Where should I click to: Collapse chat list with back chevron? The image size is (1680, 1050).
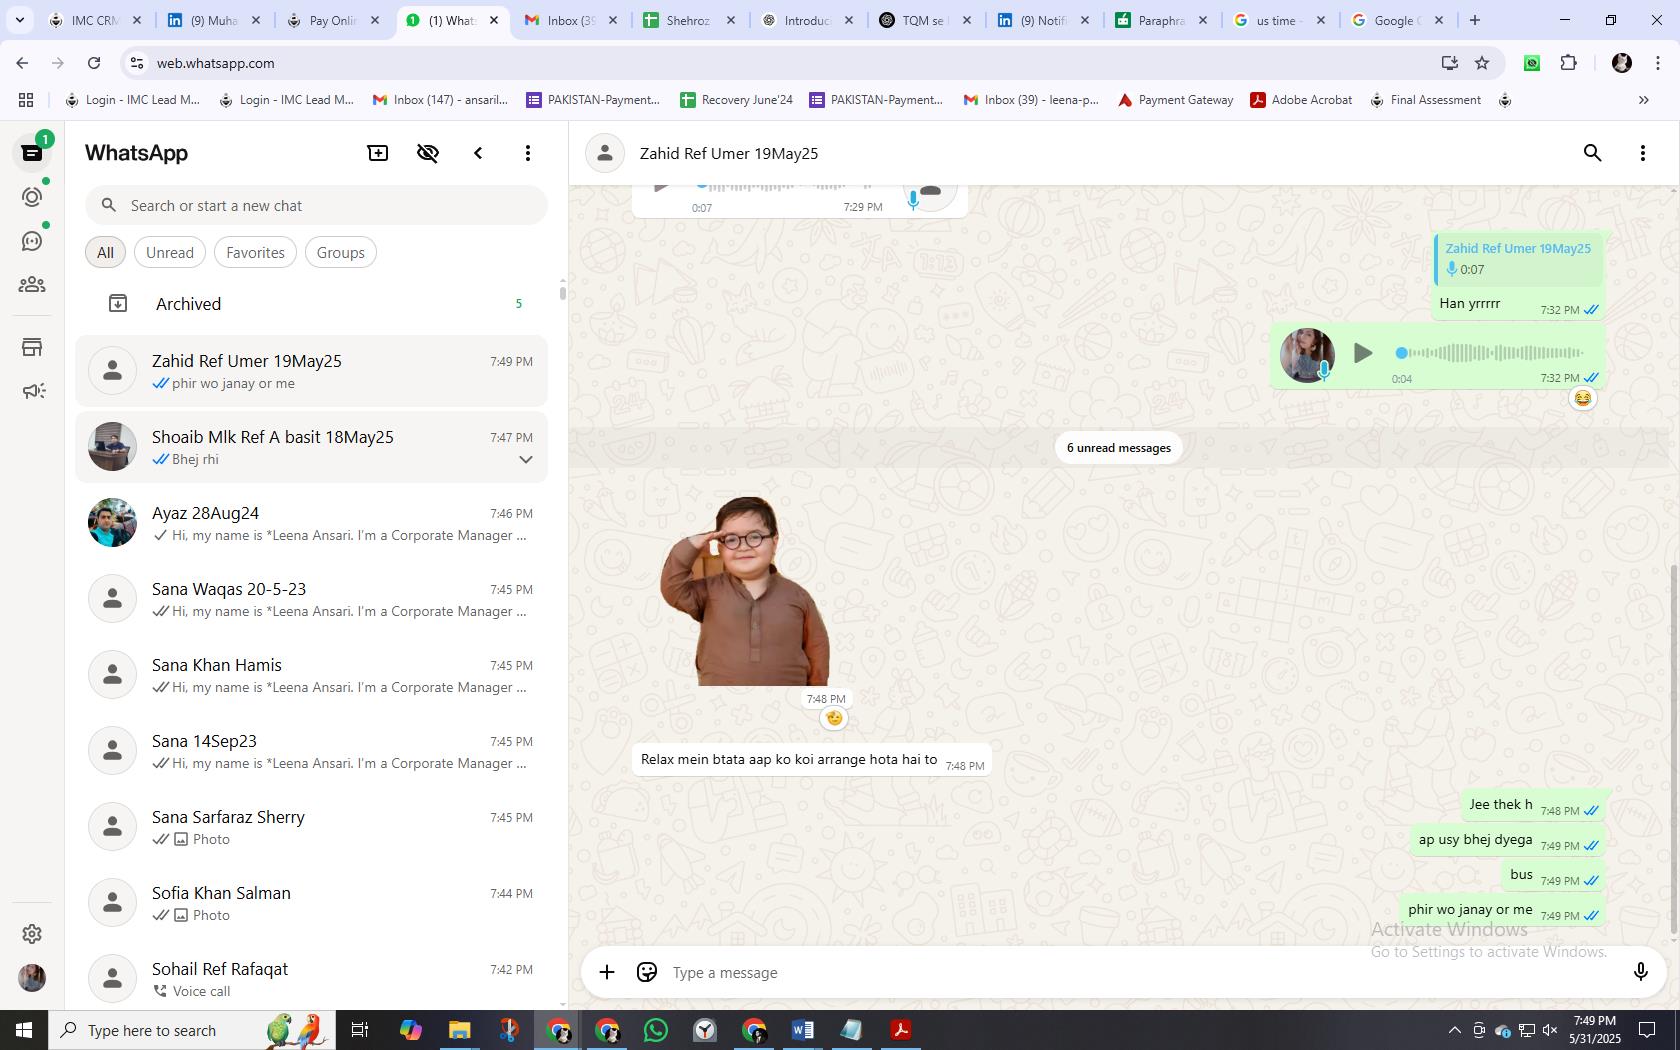[x=478, y=153]
